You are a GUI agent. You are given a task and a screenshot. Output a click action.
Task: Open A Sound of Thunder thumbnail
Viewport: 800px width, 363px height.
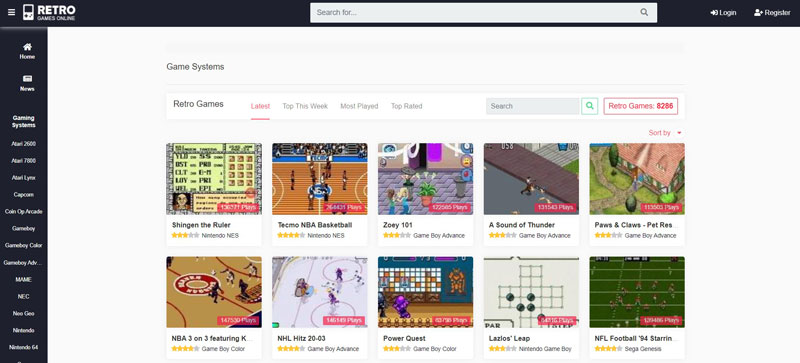pos(531,179)
